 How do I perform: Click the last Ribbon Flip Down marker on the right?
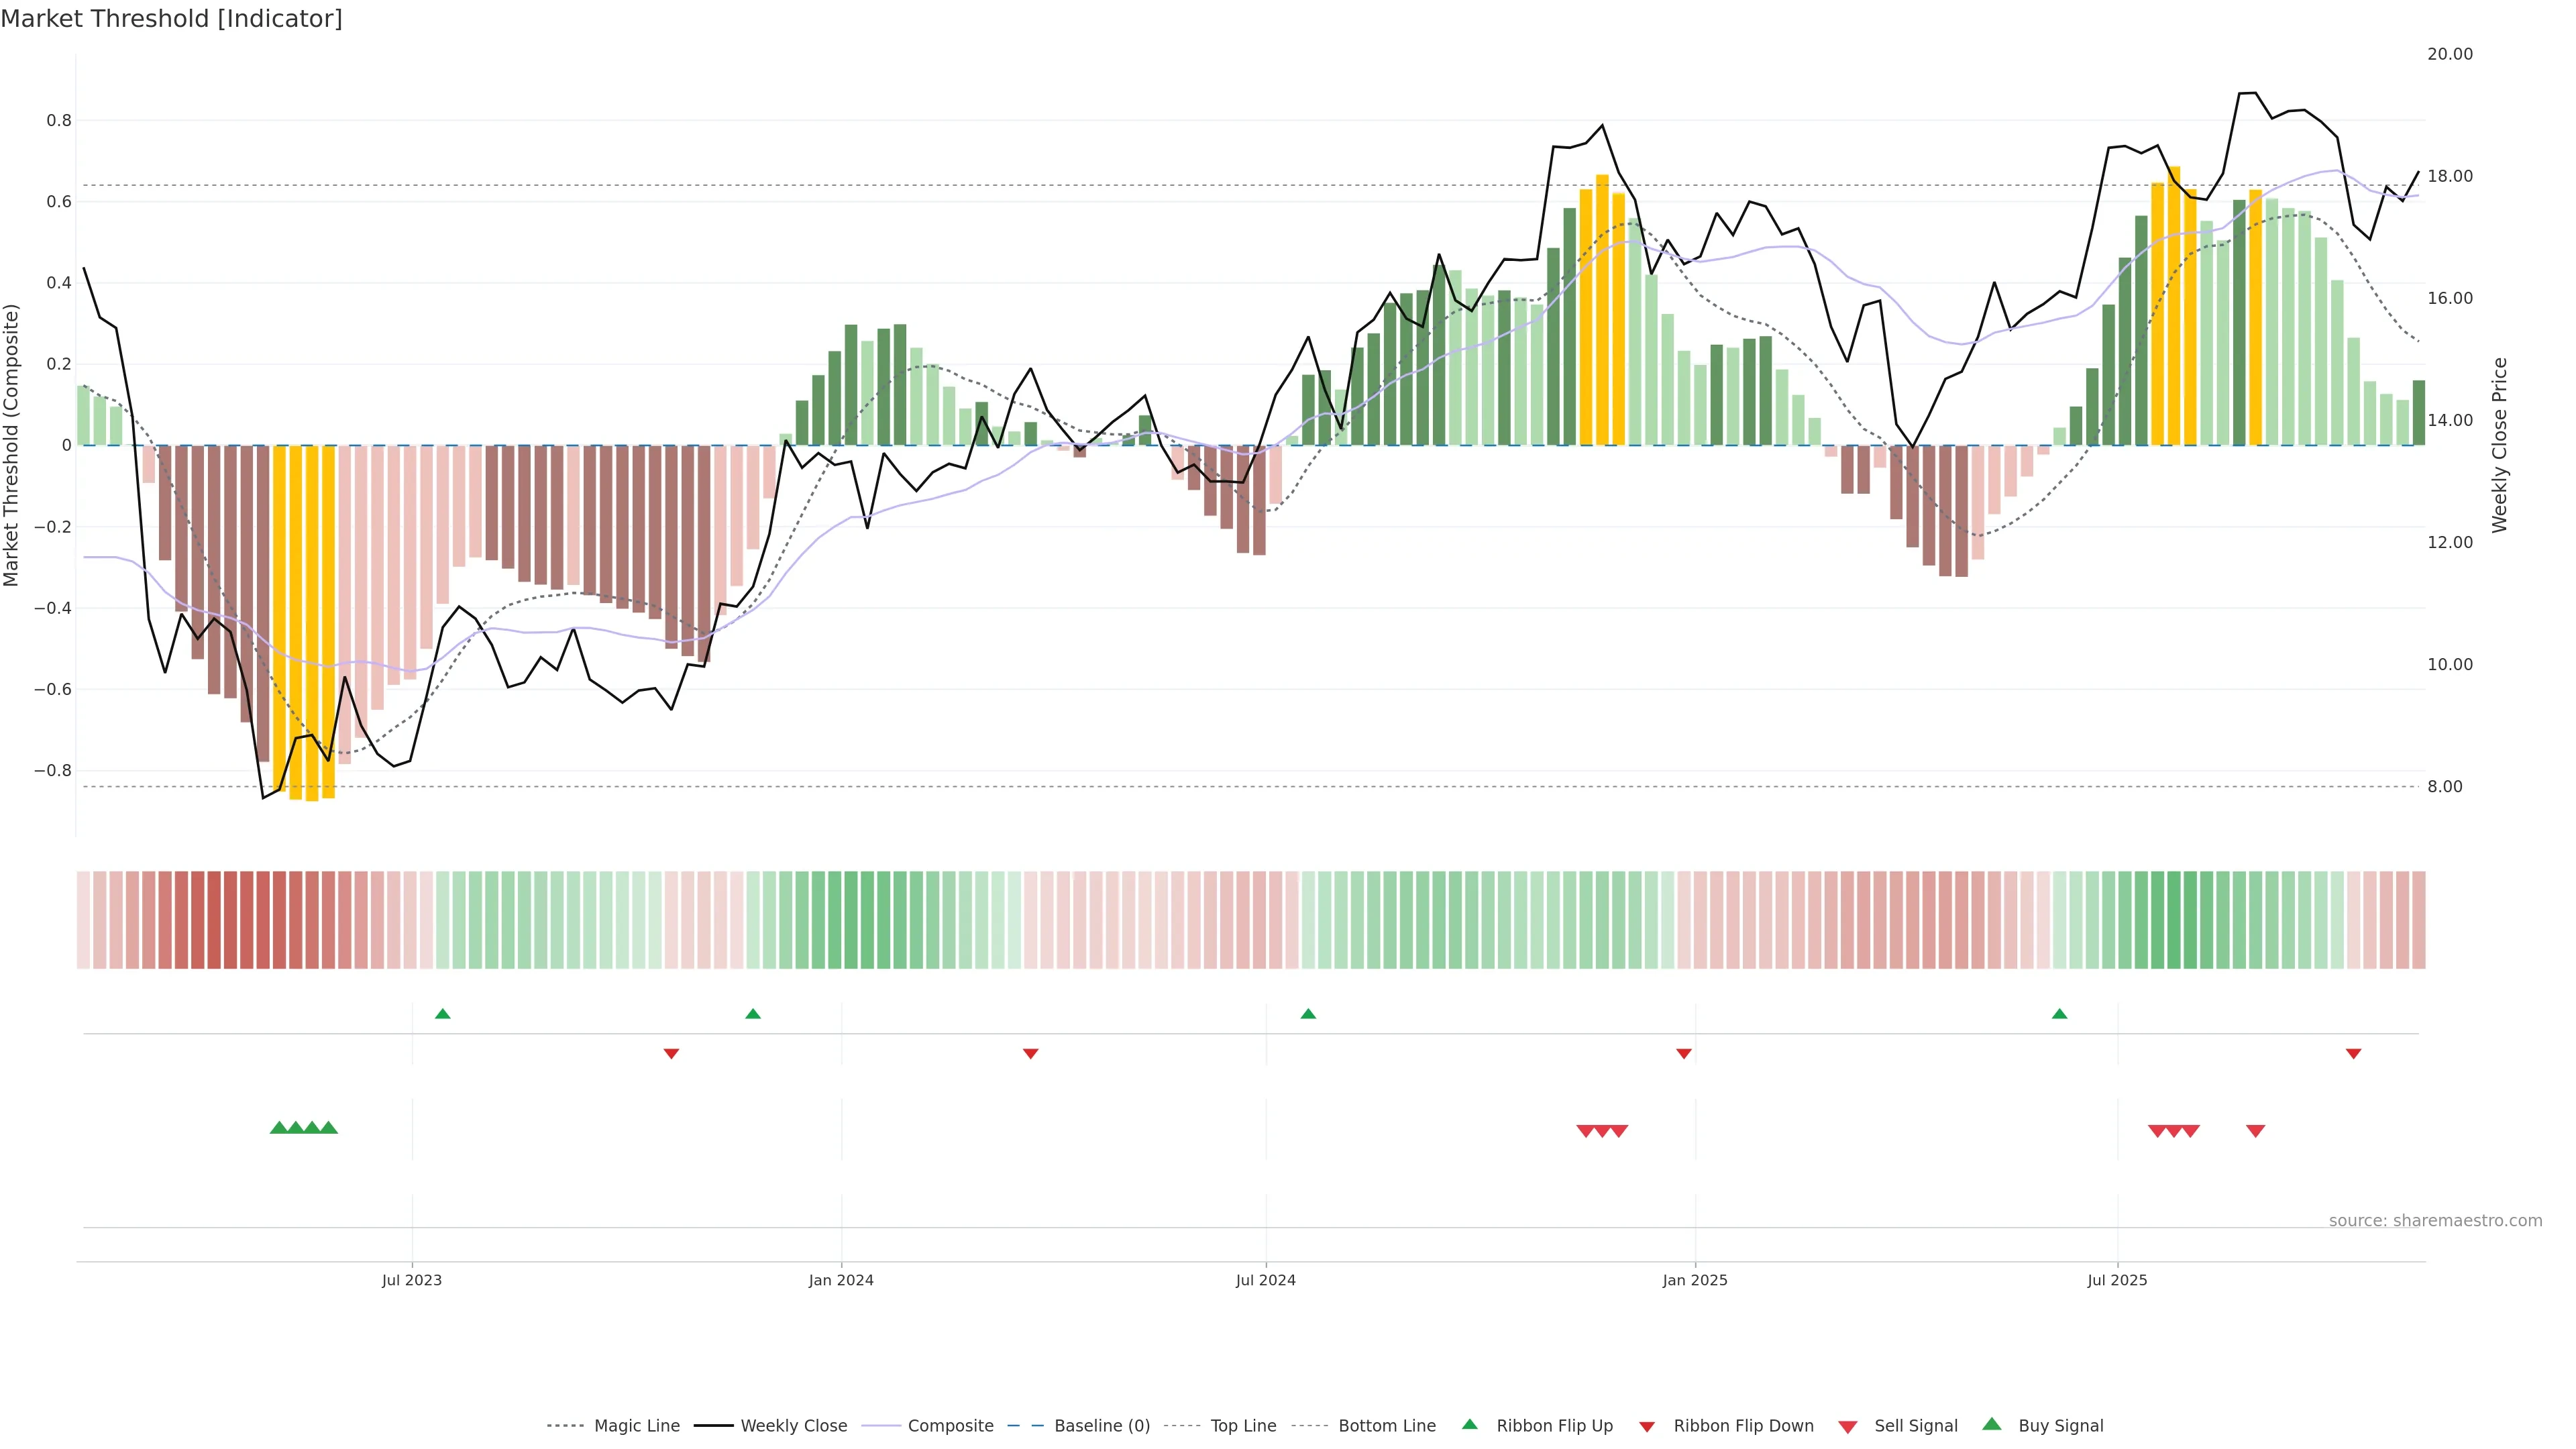point(2353,1053)
